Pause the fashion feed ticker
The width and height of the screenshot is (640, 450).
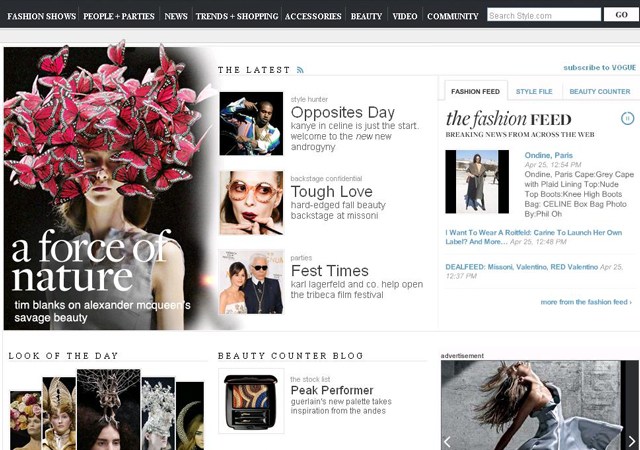[627, 119]
